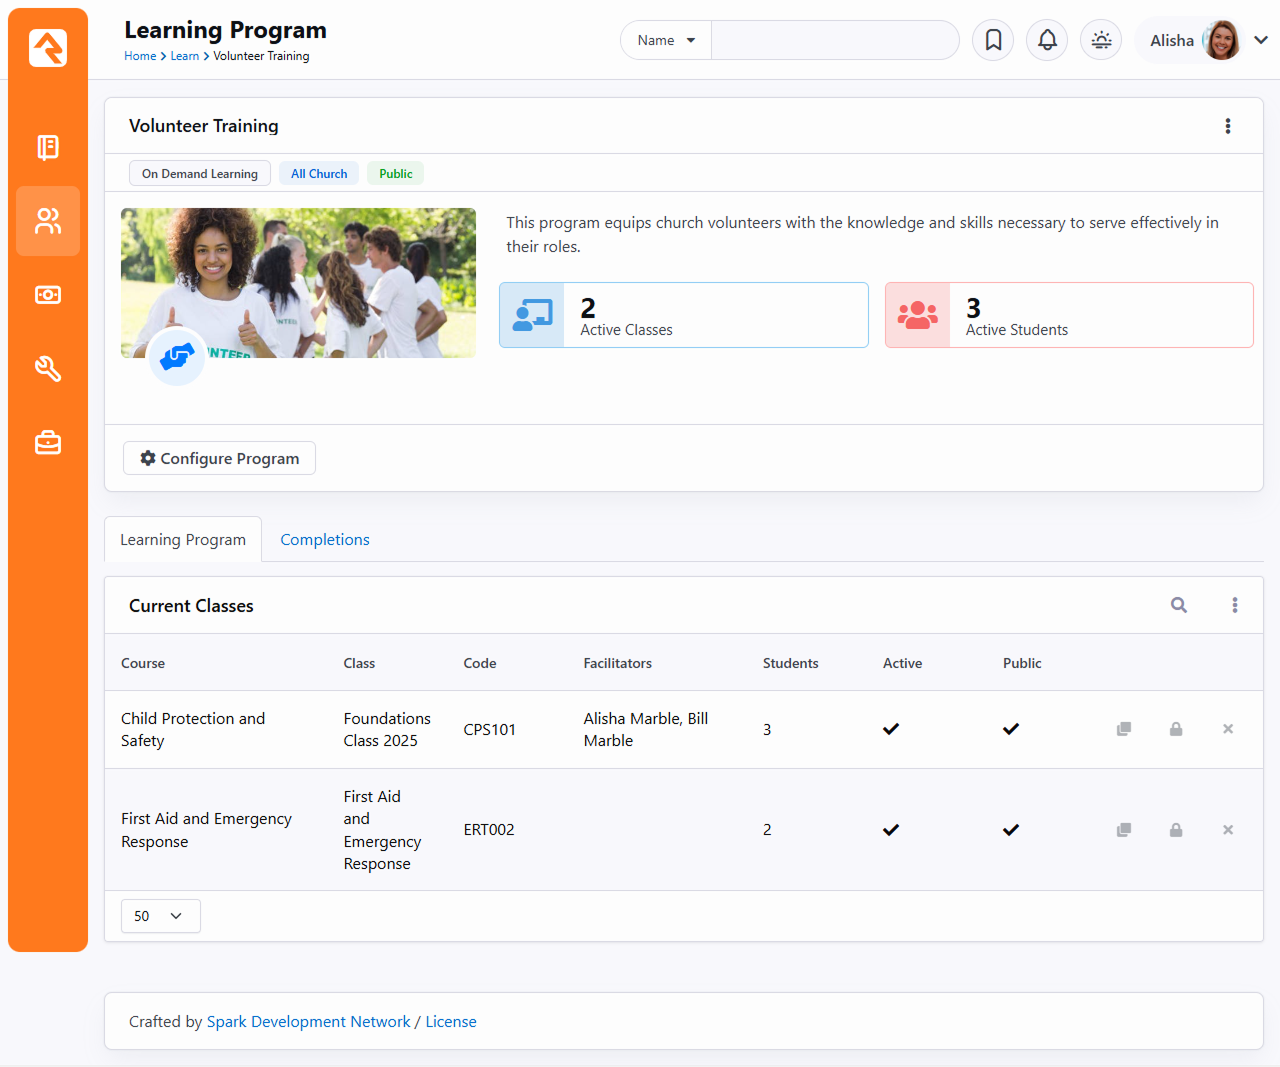Delete the Foundations Class 2025 row

(1228, 729)
